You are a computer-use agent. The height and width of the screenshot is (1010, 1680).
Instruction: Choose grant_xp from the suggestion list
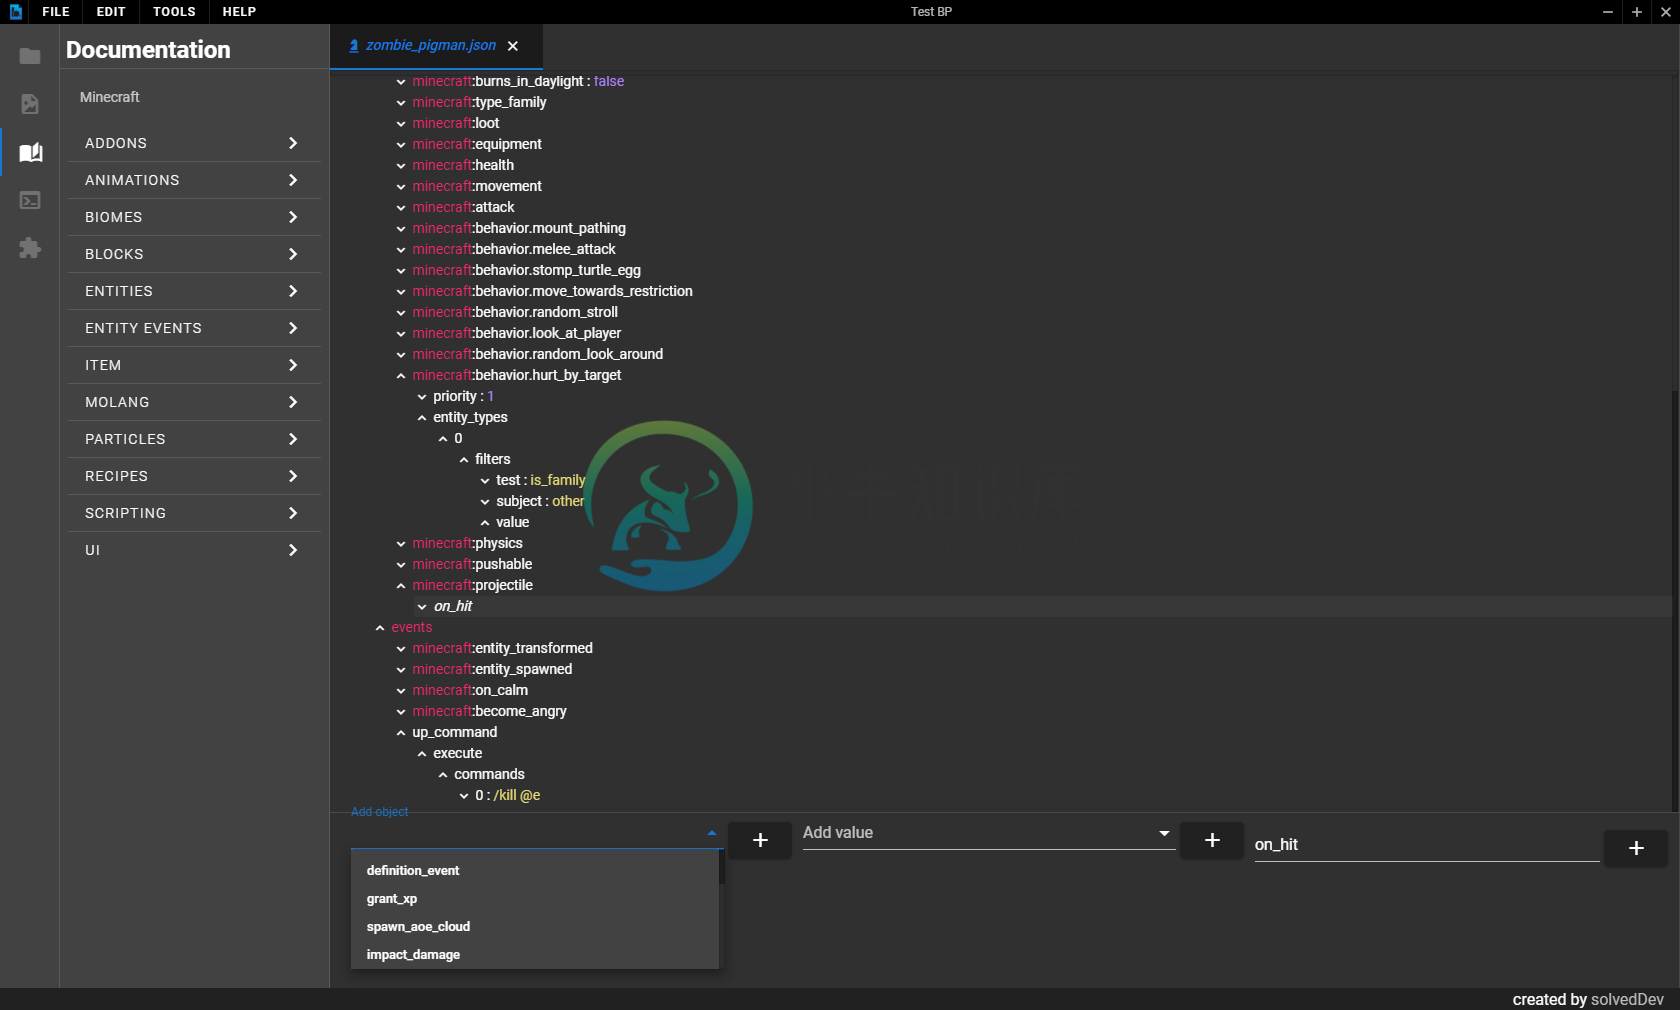pos(534,899)
